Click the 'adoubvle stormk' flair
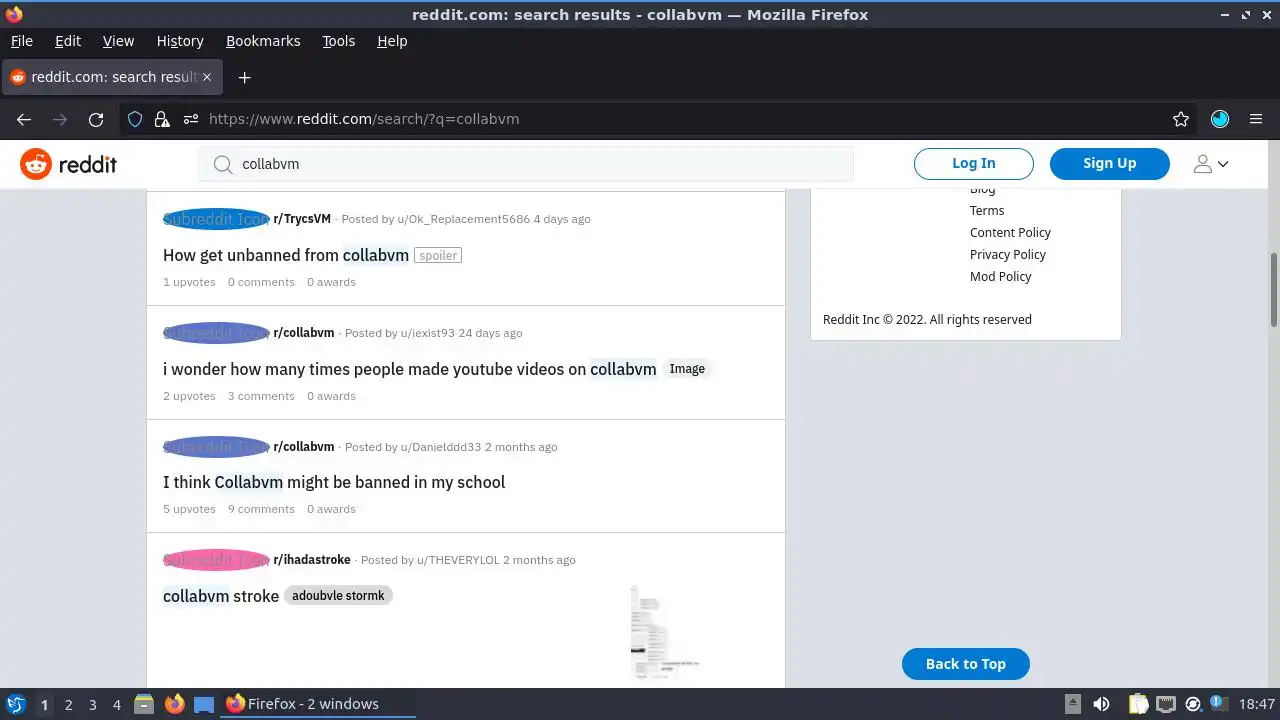The height and width of the screenshot is (720, 1280). [338, 596]
